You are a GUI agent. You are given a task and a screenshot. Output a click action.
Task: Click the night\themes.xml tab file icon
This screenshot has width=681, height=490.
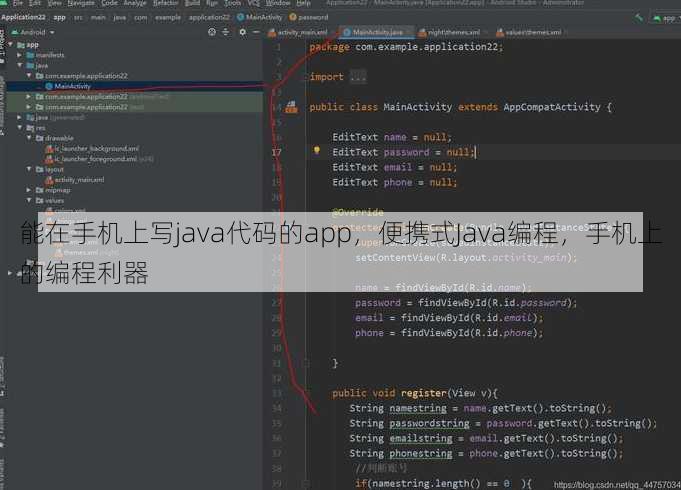click(422, 32)
